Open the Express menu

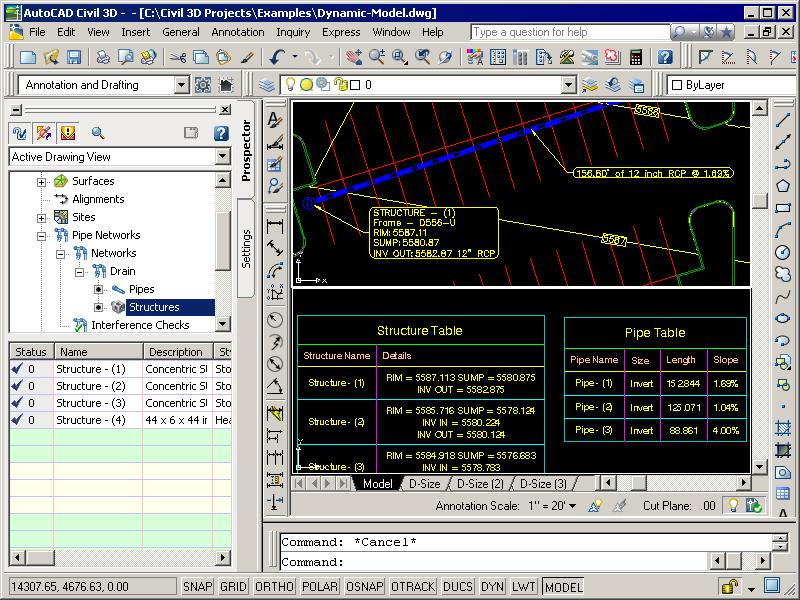point(341,32)
